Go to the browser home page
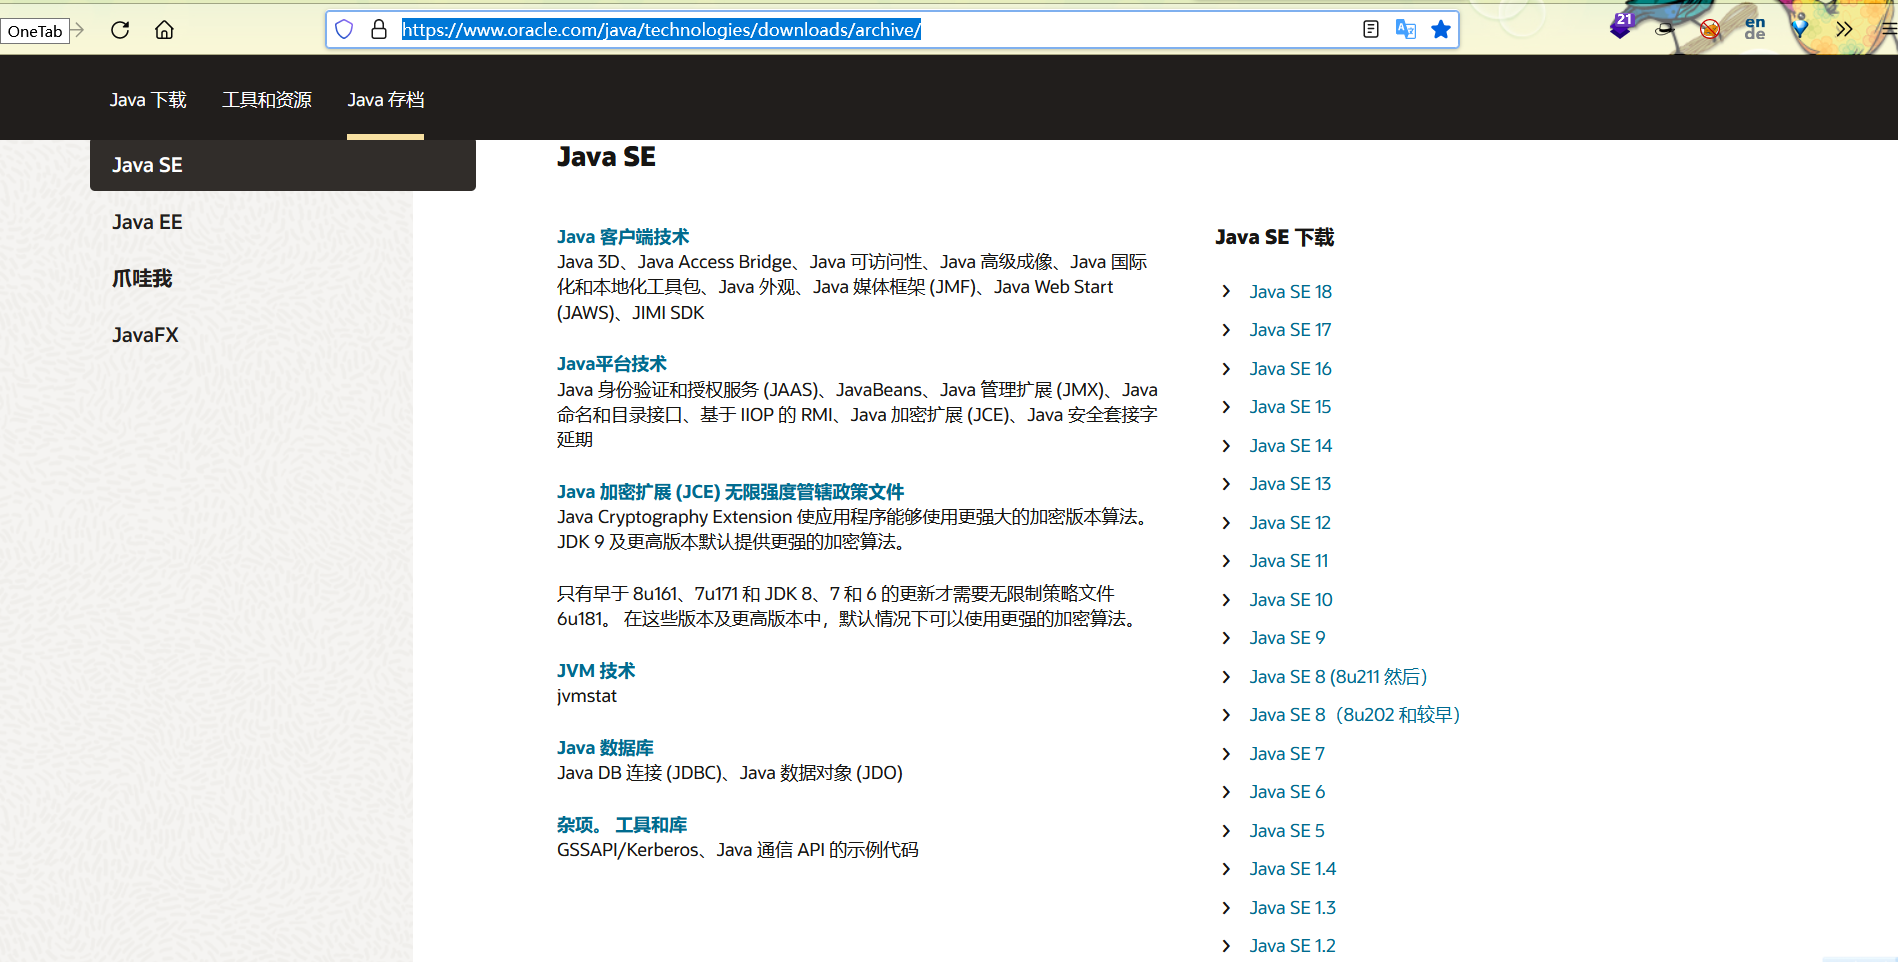This screenshot has height=962, width=1898. click(165, 30)
